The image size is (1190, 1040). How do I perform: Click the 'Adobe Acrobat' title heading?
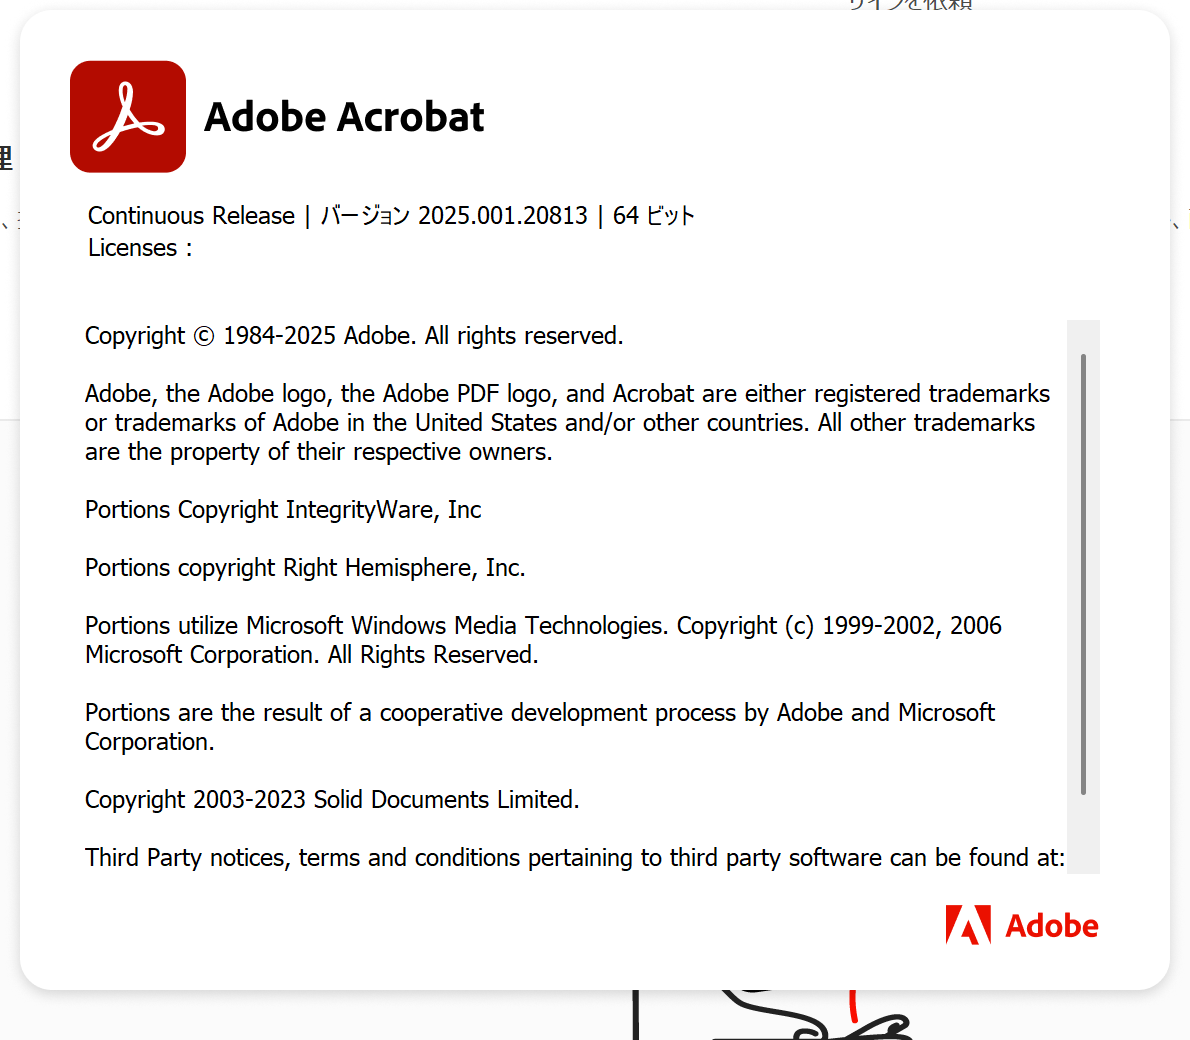coord(344,117)
